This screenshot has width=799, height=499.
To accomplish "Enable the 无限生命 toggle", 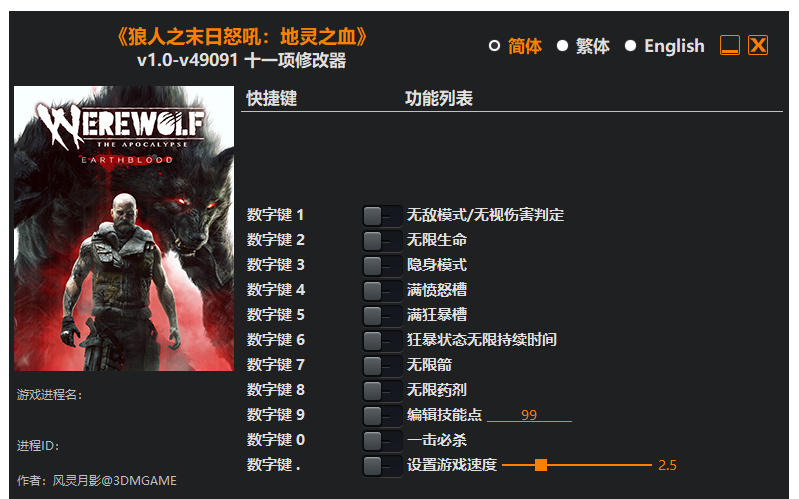I will pos(382,241).
